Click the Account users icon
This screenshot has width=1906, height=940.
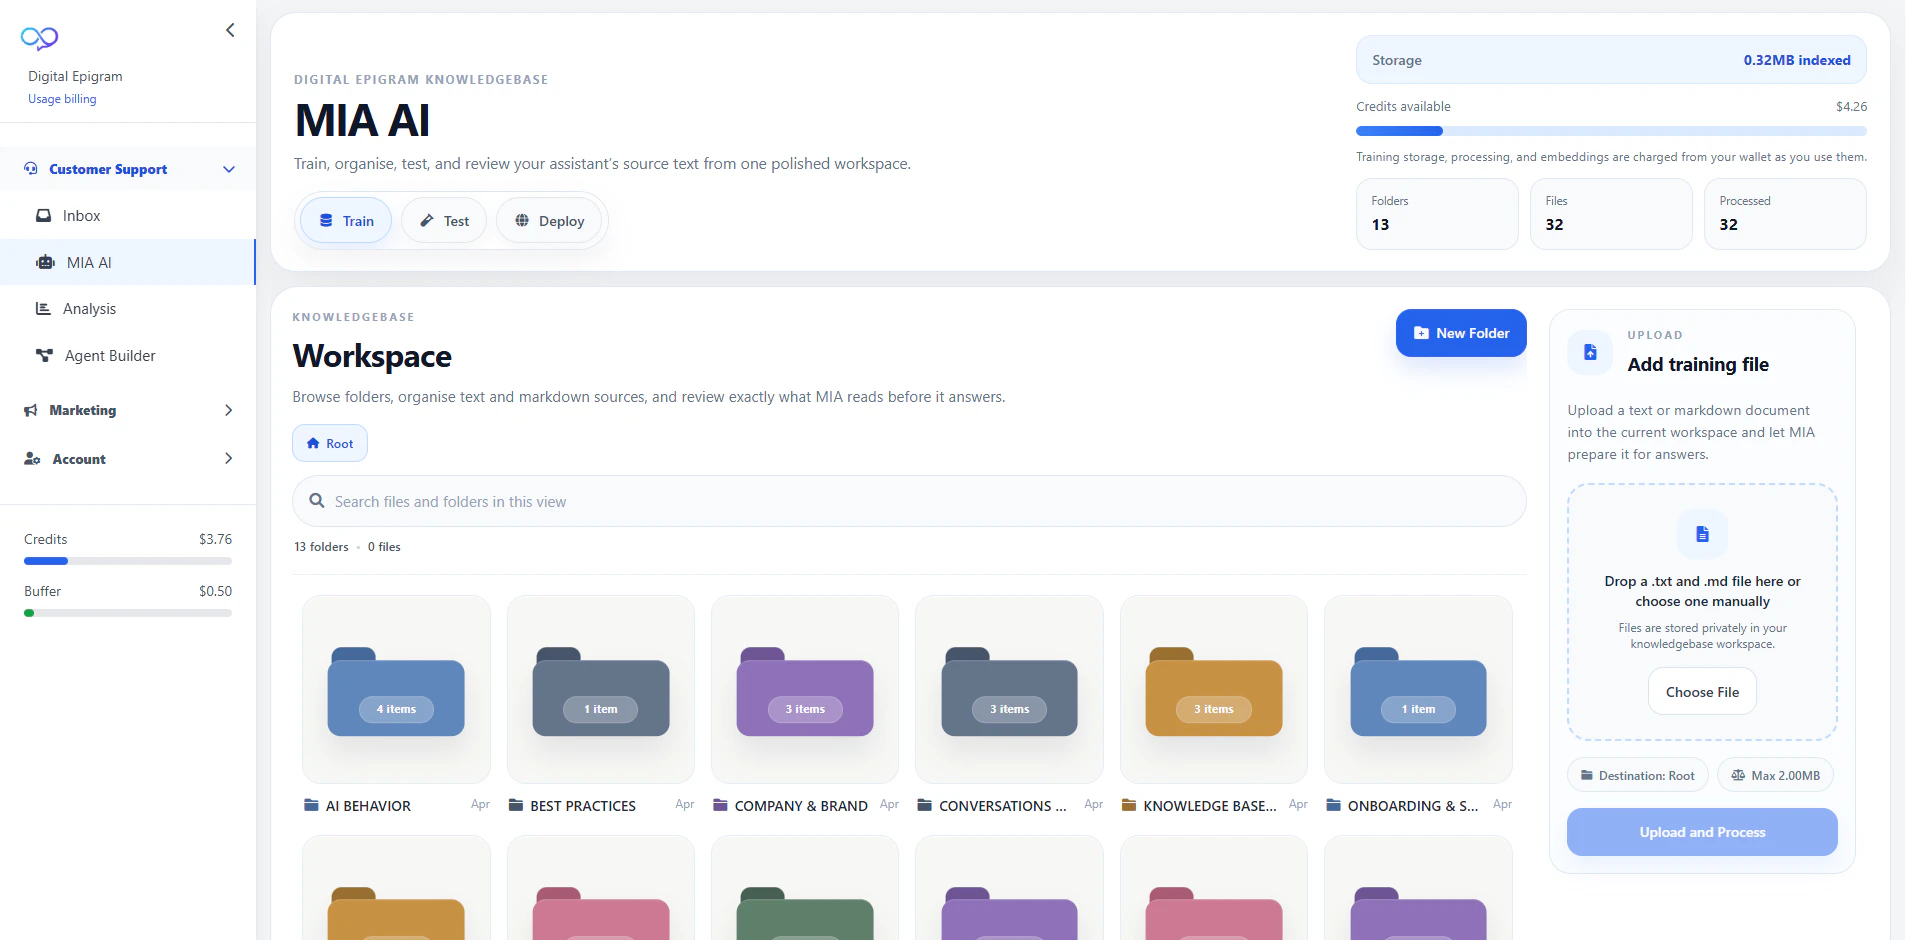tap(32, 459)
